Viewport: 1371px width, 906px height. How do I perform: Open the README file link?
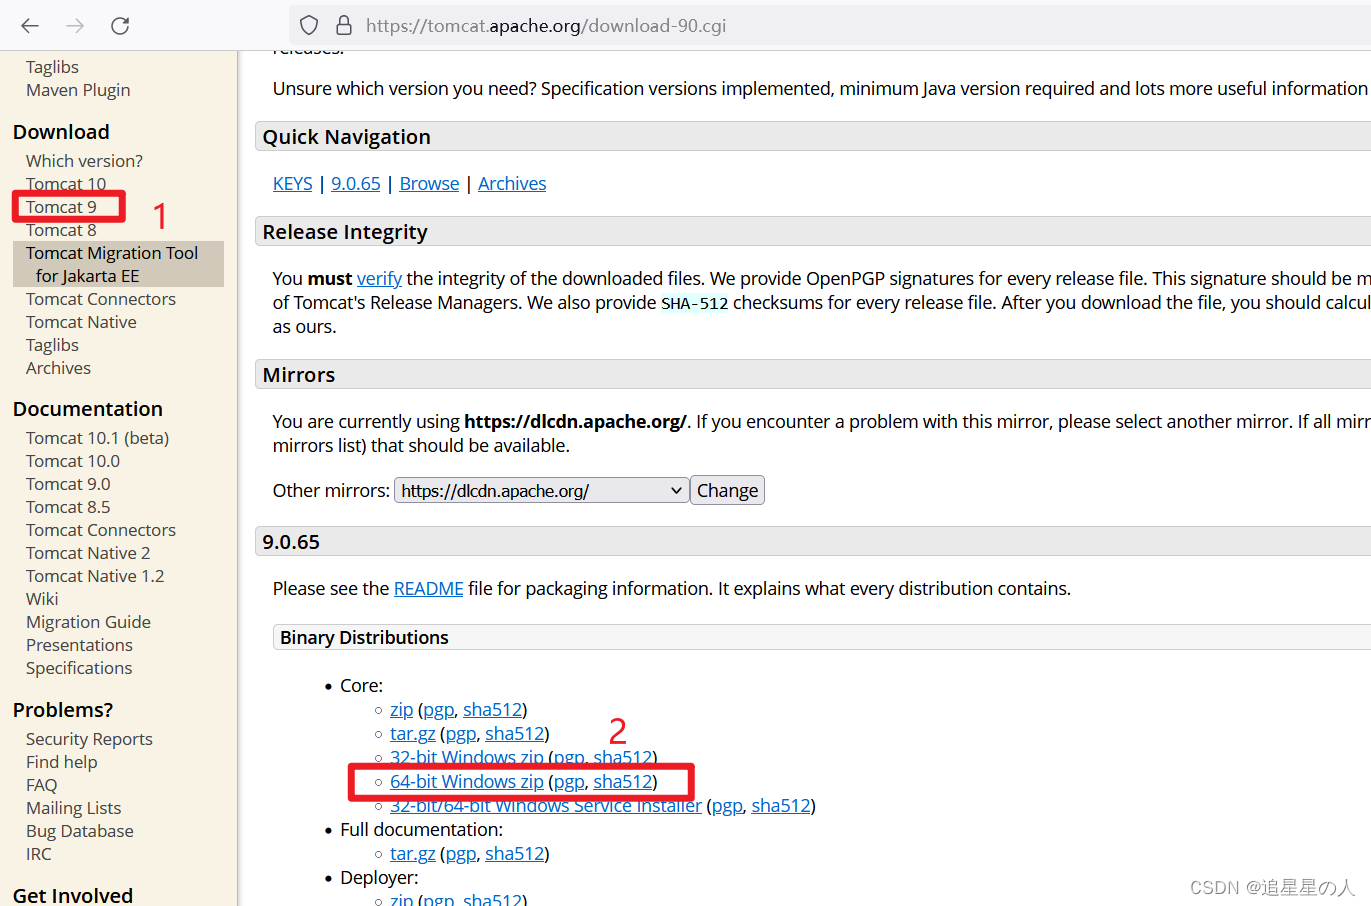[429, 589]
